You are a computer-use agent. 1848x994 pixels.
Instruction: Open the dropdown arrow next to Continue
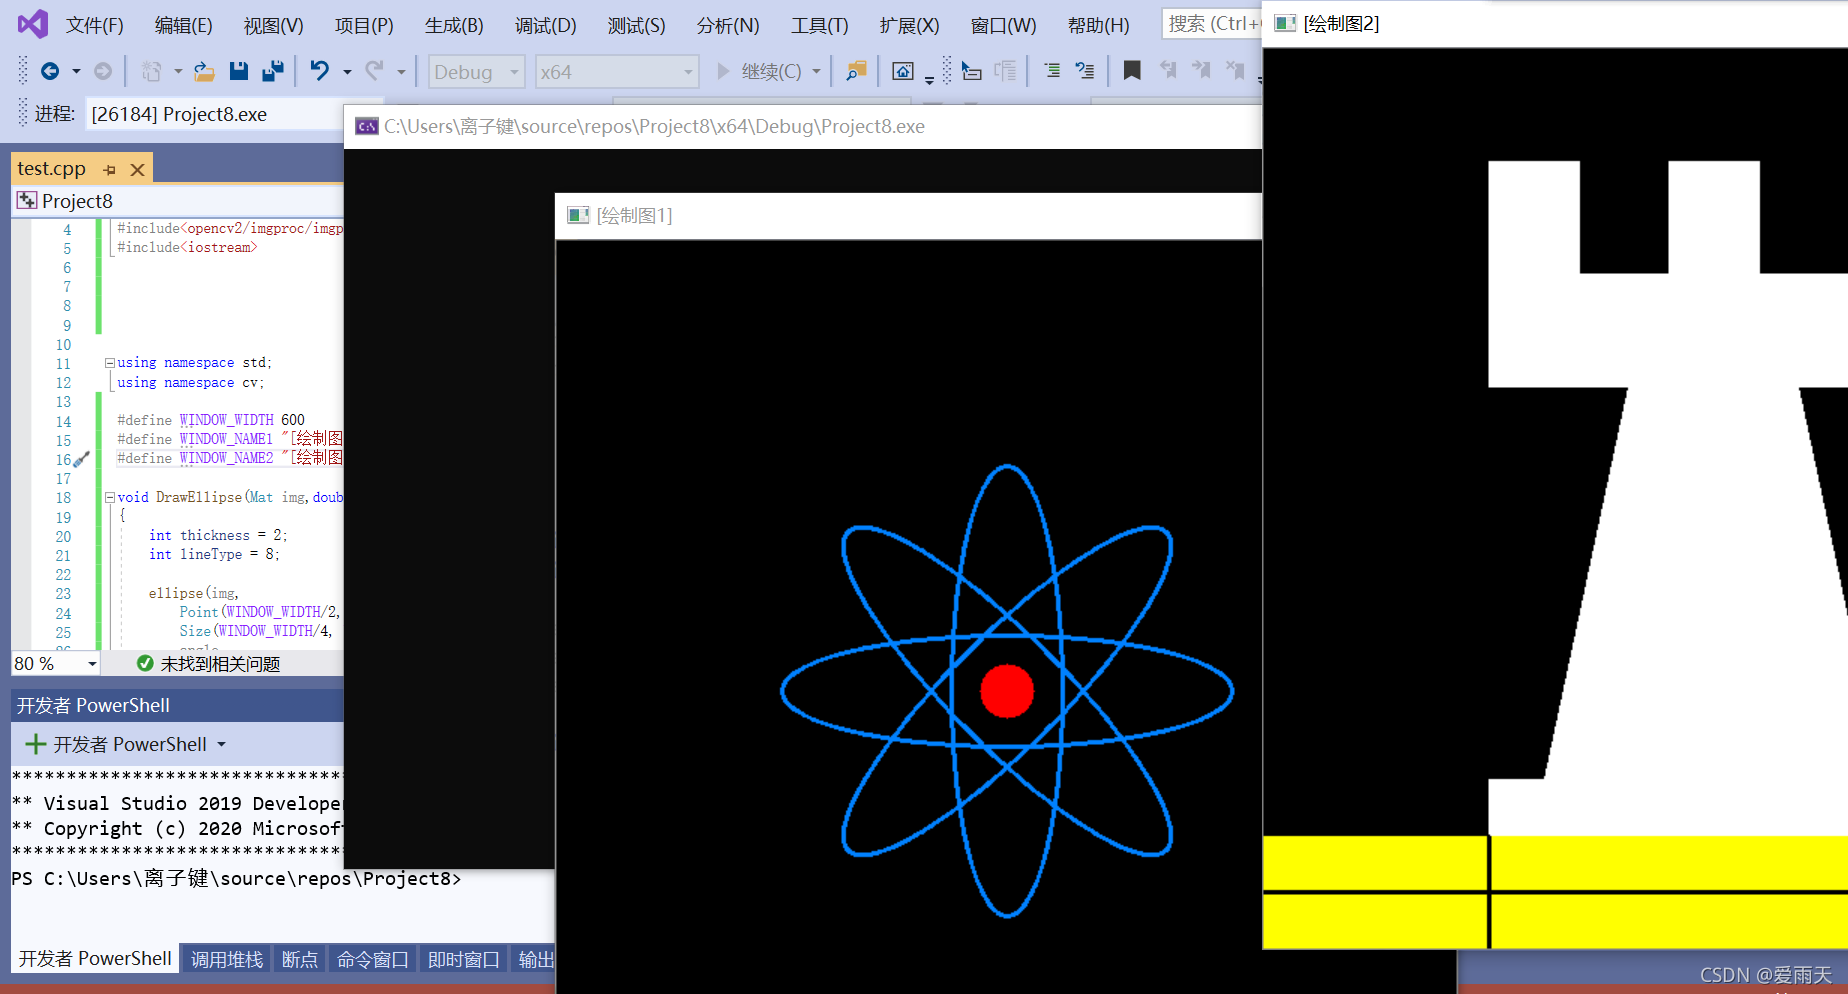[x=817, y=71]
